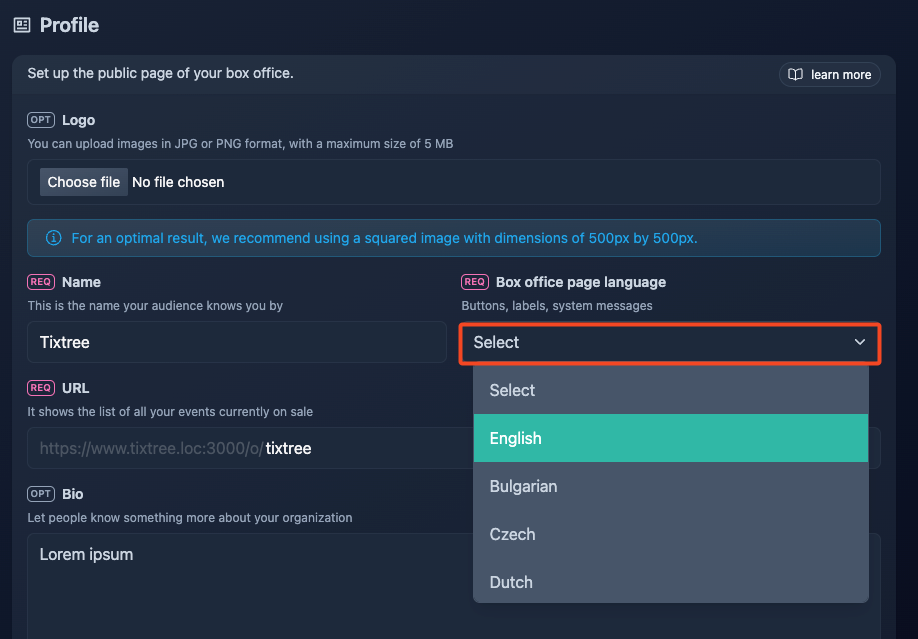Viewport: 918px width, 639px height.
Task: Click the events currently on sale hint
Action: tap(170, 412)
